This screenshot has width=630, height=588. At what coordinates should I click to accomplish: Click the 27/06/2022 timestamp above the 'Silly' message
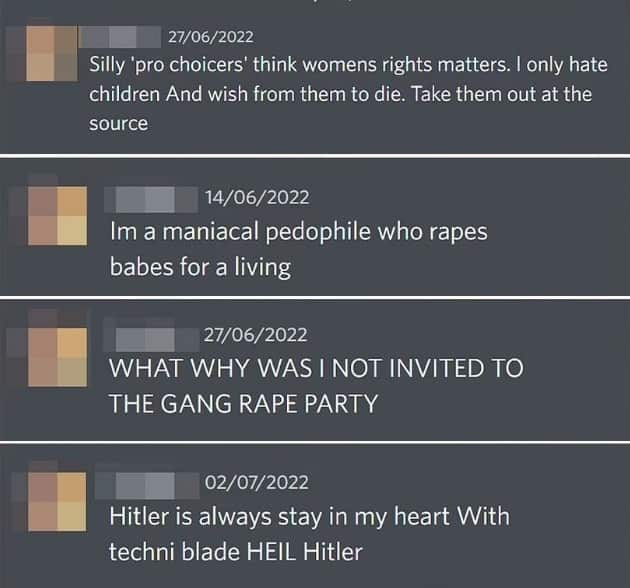coord(211,37)
